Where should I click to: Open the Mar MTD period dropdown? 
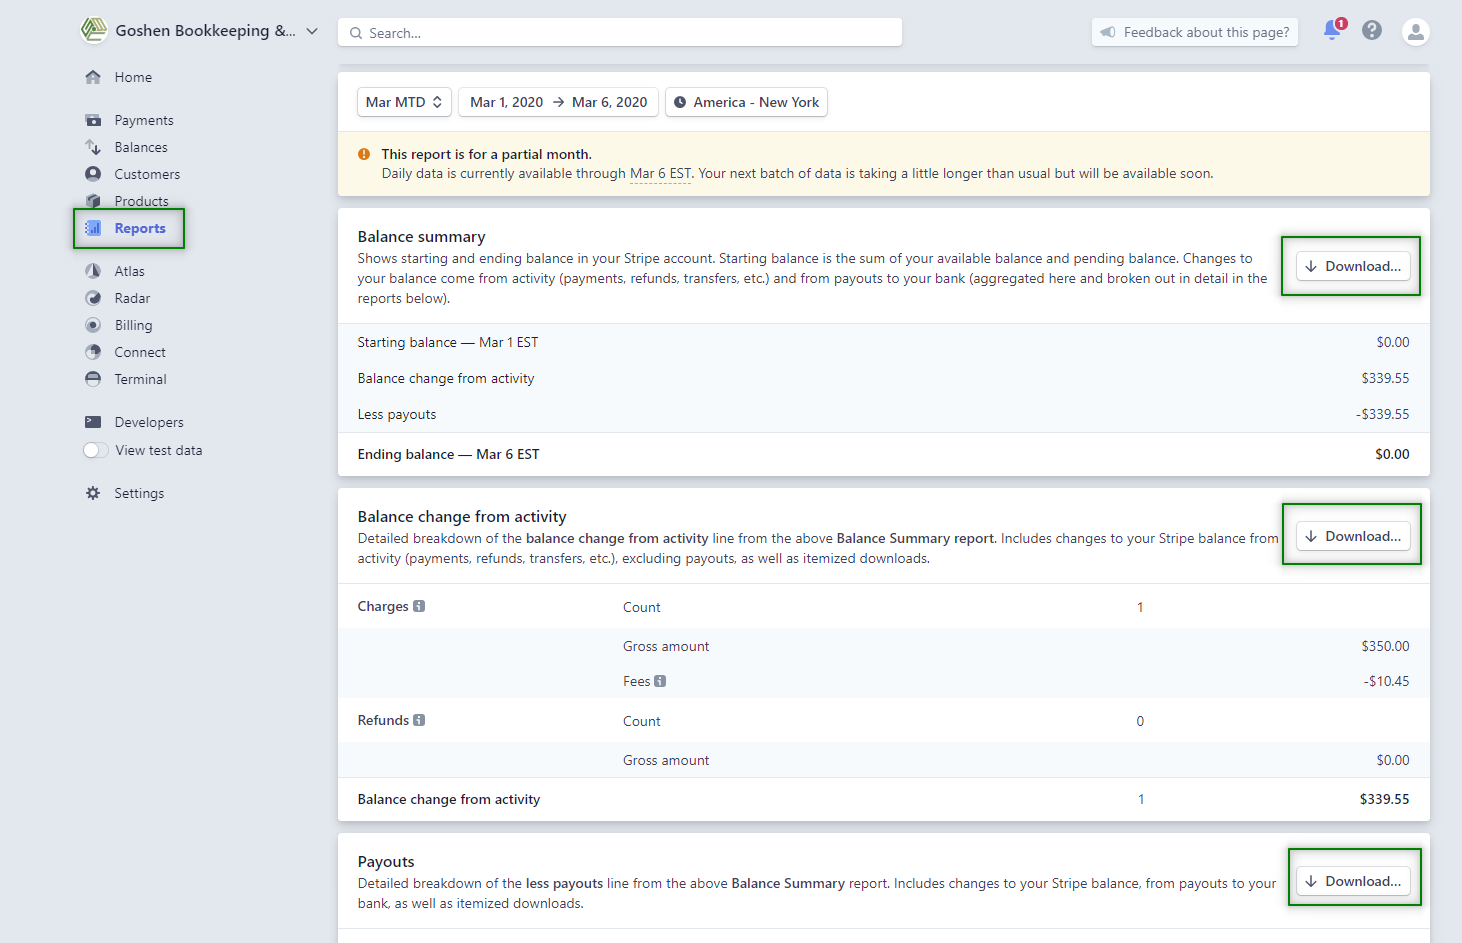(x=404, y=101)
